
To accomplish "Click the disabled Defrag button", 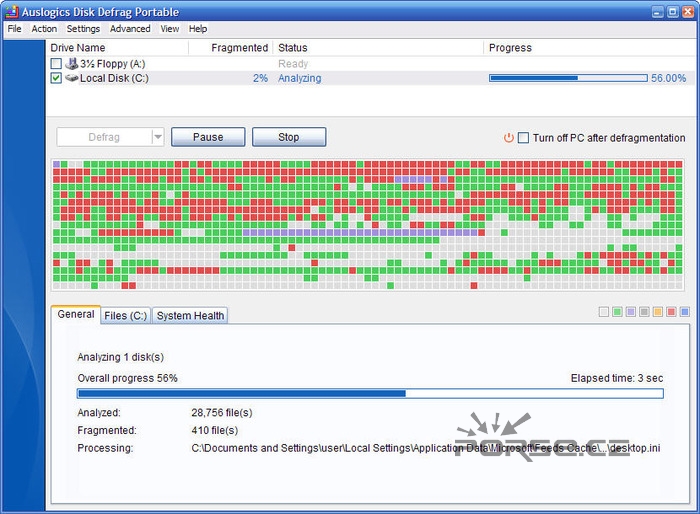I will [x=104, y=137].
